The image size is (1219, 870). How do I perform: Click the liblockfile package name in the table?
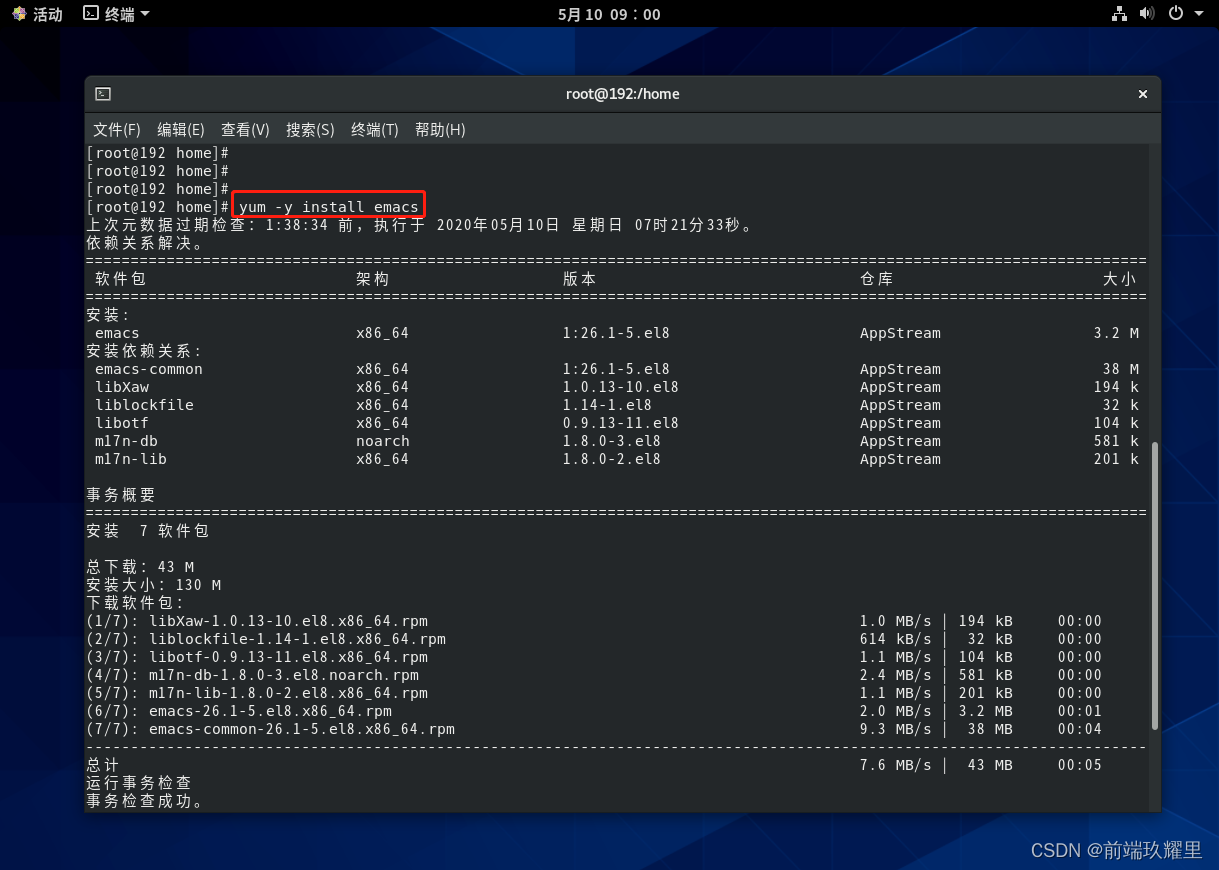[145, 405]
